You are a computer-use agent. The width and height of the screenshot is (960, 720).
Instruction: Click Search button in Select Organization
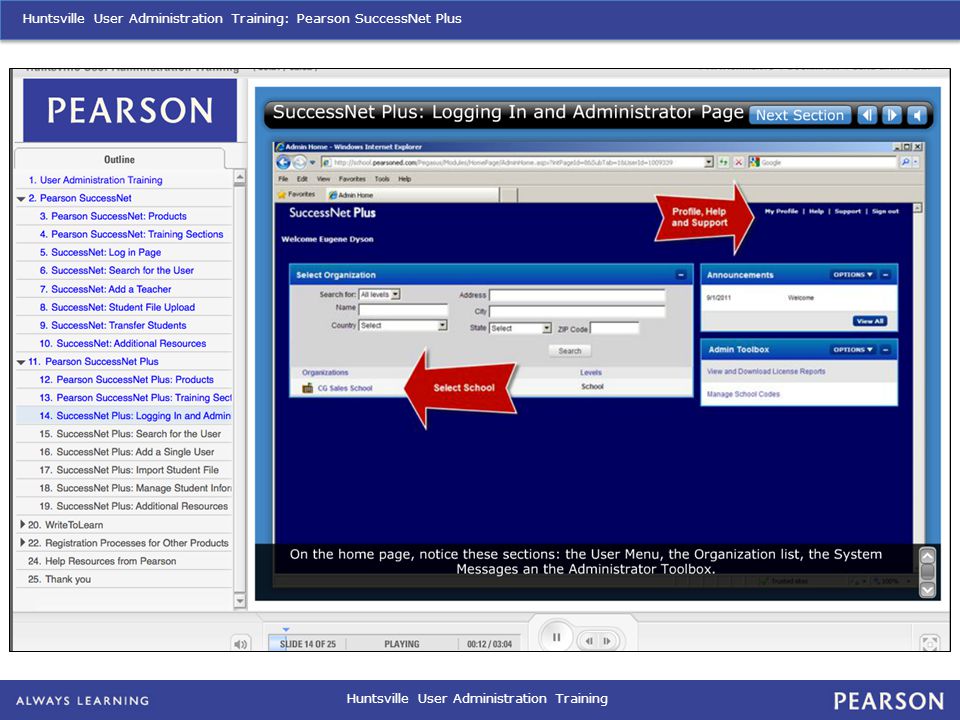(569, 351)
